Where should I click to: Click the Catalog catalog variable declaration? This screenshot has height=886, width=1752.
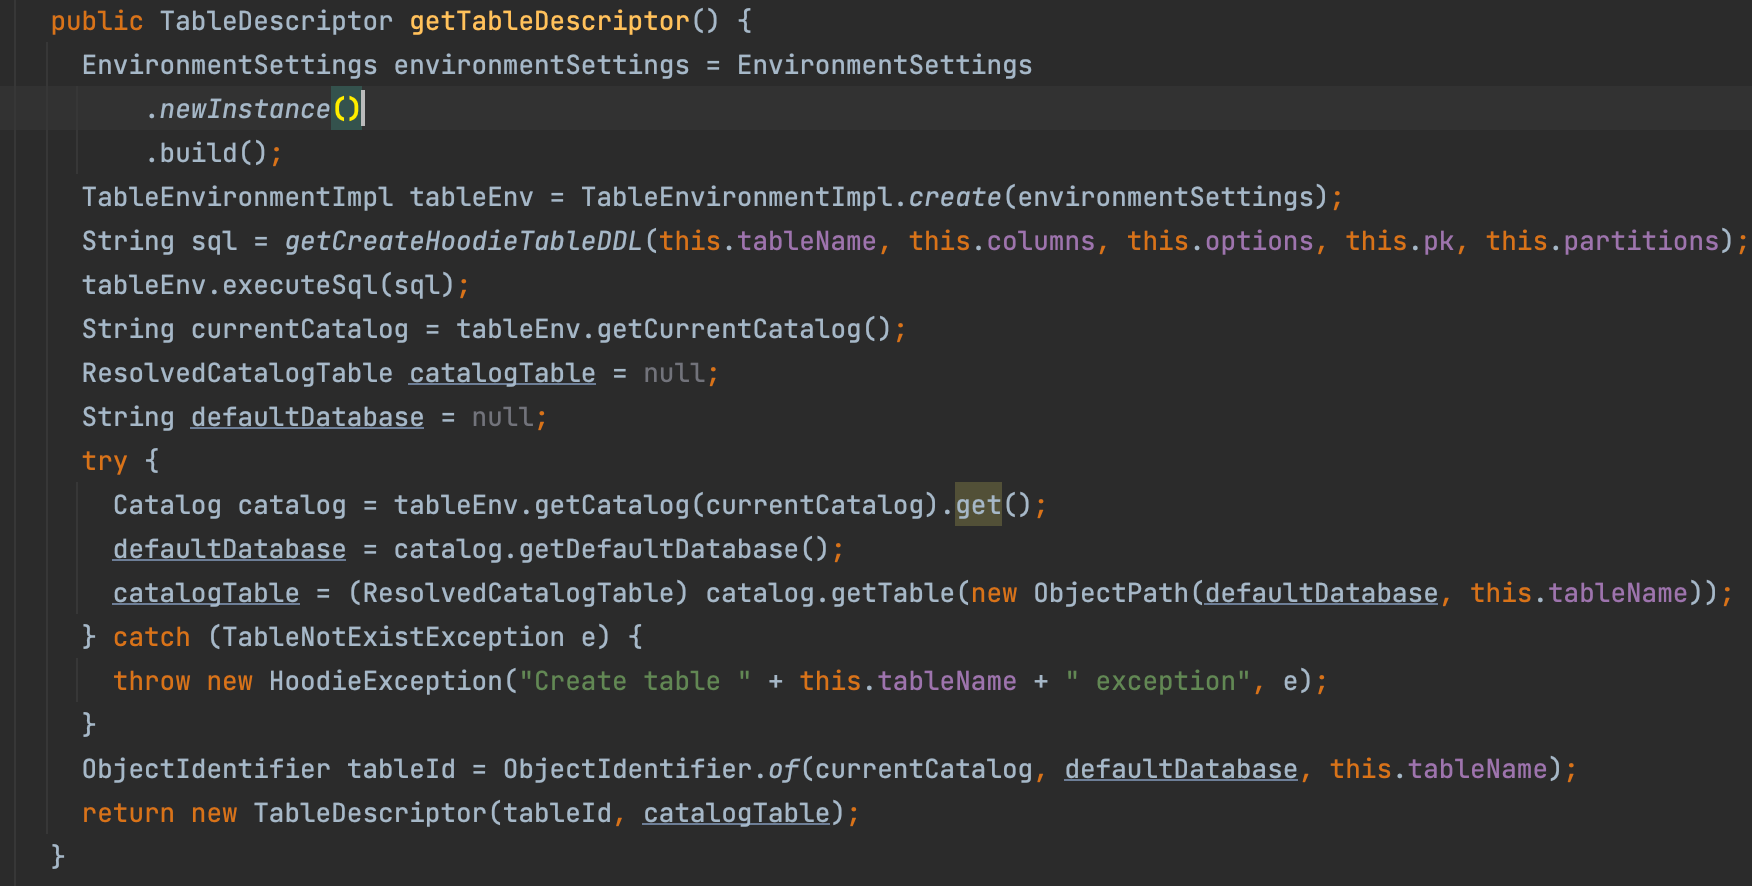(292, 505)
